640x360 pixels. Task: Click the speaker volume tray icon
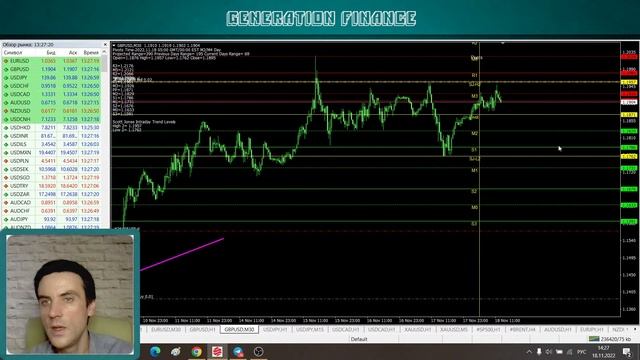coord(549,351)
